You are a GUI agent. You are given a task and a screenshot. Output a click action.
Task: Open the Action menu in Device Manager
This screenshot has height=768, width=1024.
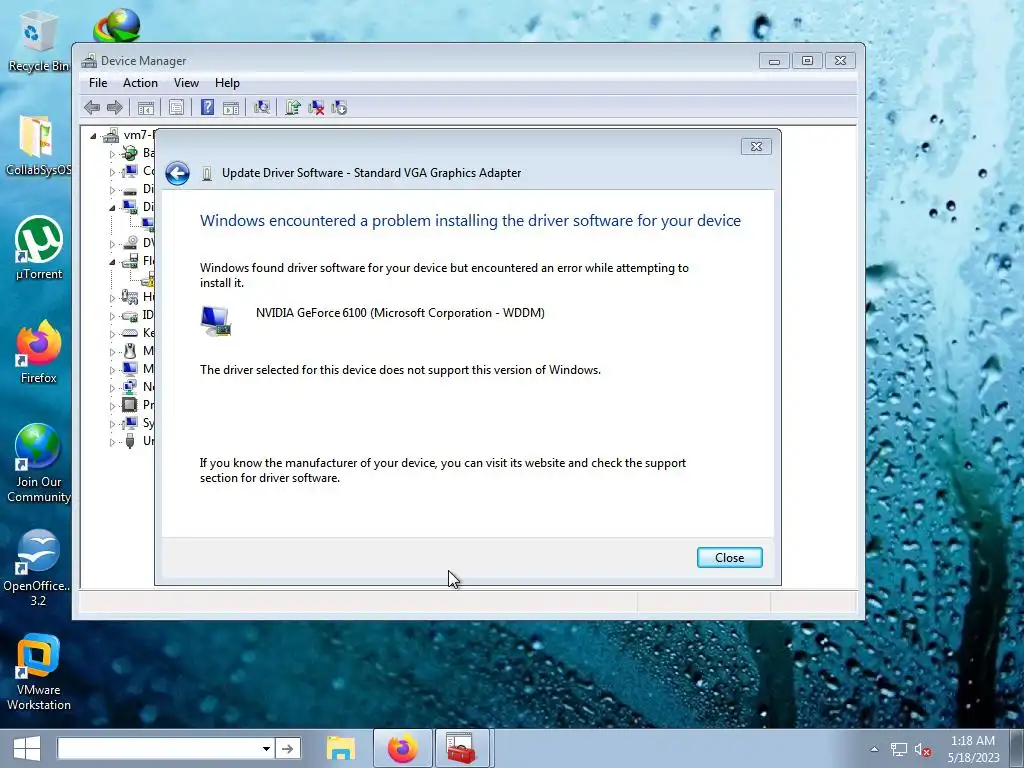pyautogui.click(x=140, y=83)
